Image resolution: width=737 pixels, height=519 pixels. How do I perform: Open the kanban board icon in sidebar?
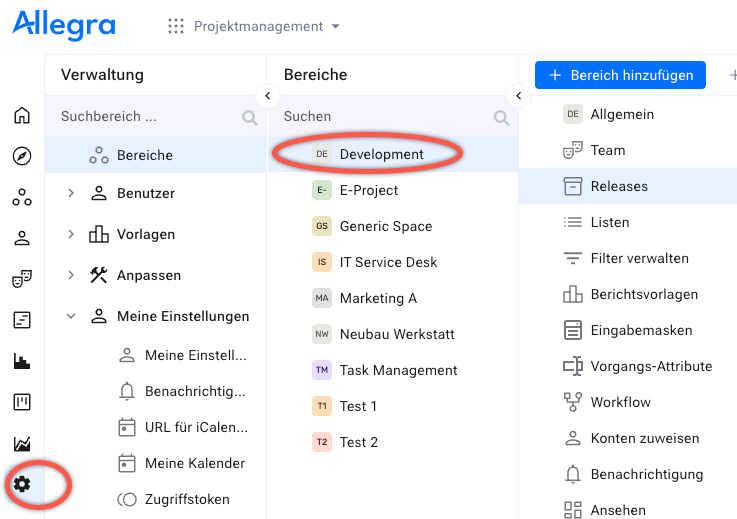pyautogui.click(x=21, y=402)
